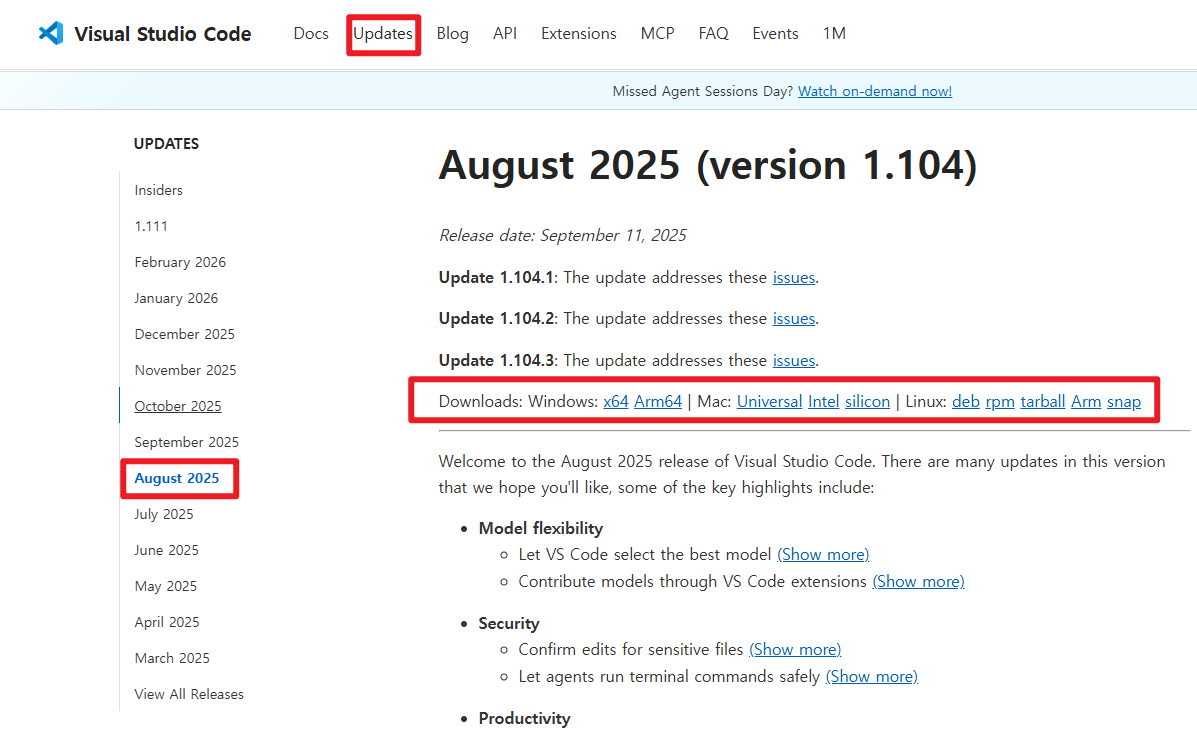Screen dimensions: 1197x734
Task: Select September 2025 release notes
Action: click(186, 442)
